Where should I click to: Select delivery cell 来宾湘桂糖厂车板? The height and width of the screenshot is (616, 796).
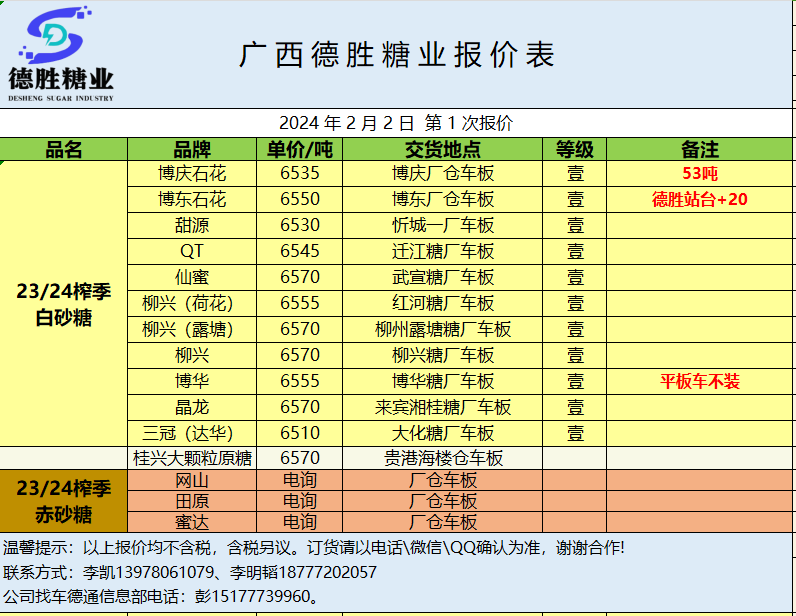pyautogui.click(x=443, y=407)
